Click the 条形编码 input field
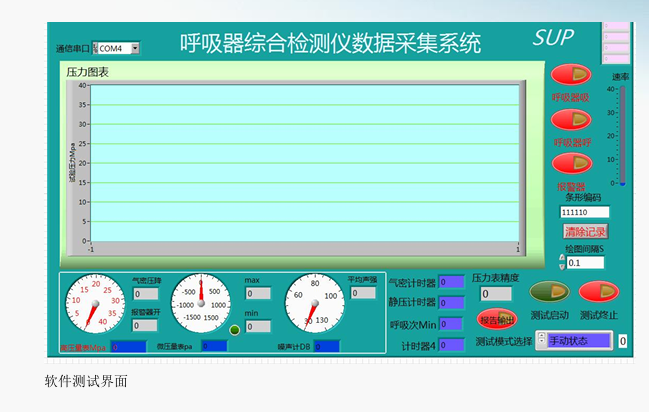 click(584, 212)
